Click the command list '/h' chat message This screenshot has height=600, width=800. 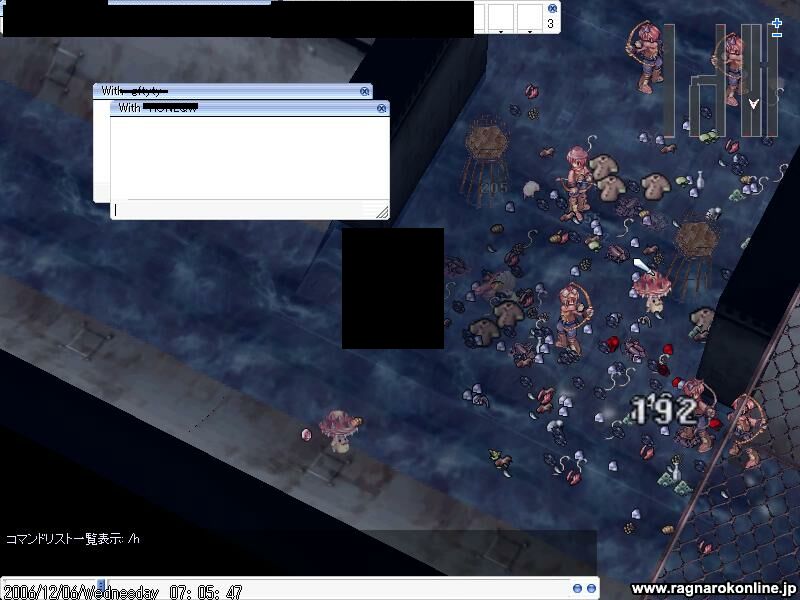(x=72, y=539)
